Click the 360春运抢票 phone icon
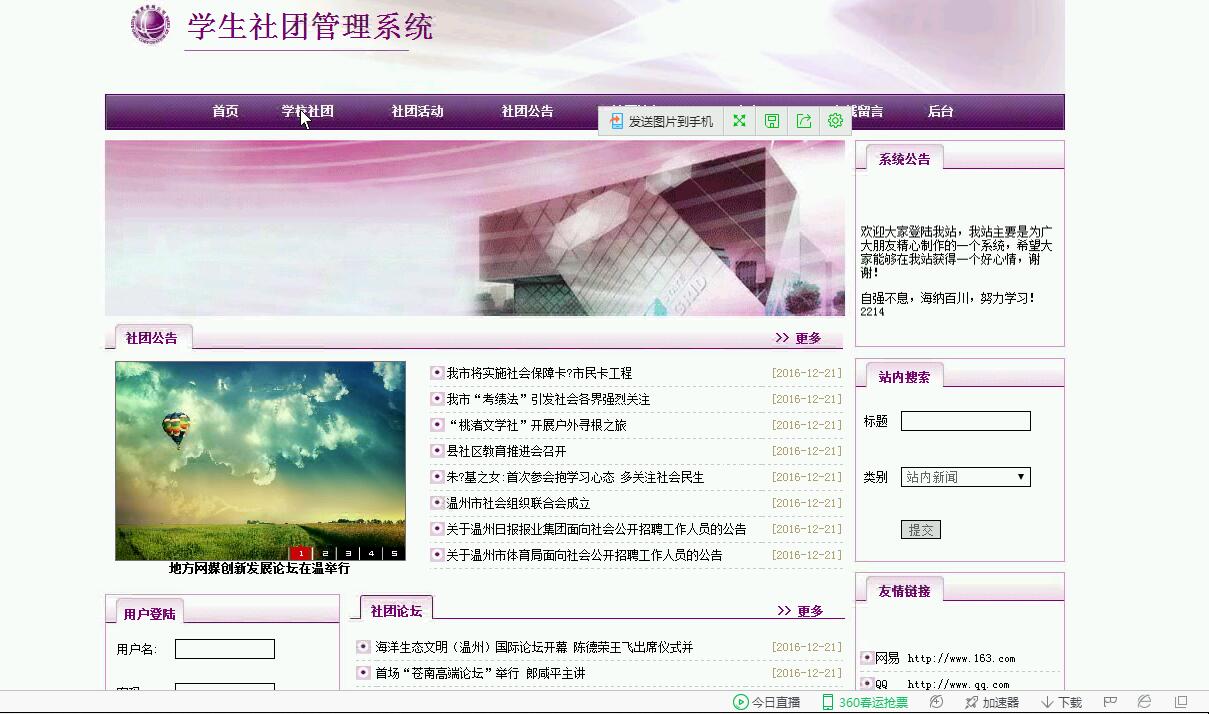The height and width of the screenshot is (714, 1209). coord(827,702)
